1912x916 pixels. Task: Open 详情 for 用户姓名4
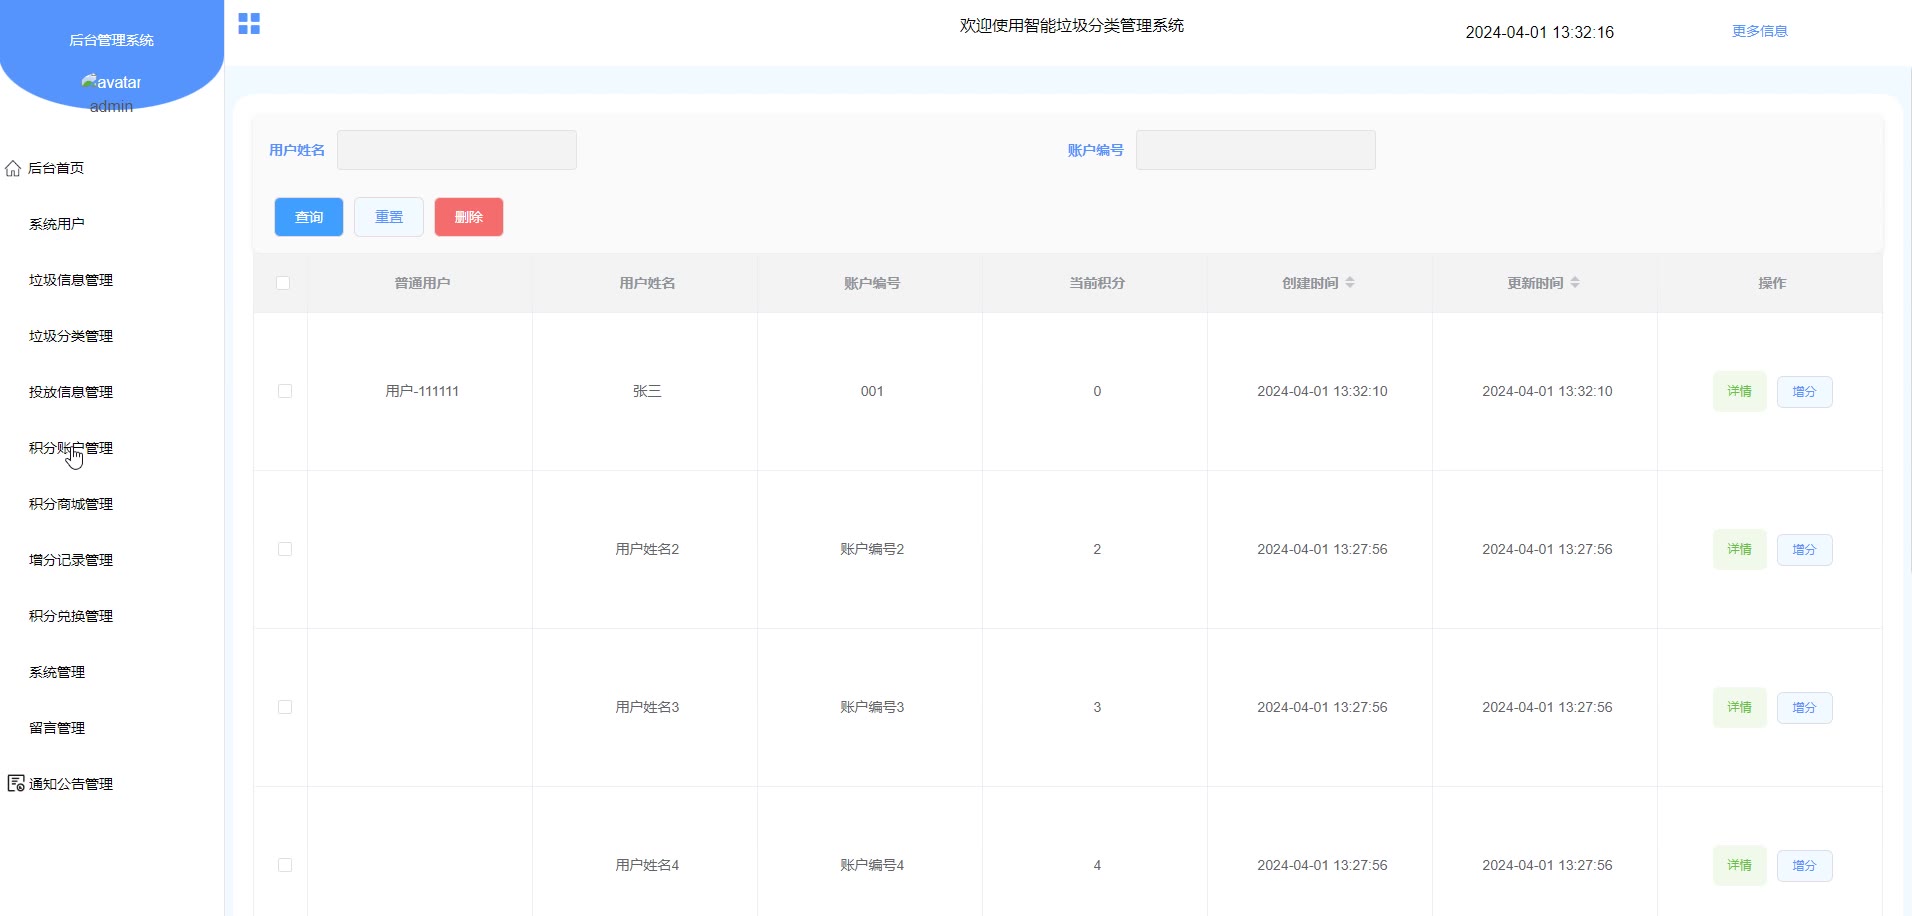click(1740, 865)
